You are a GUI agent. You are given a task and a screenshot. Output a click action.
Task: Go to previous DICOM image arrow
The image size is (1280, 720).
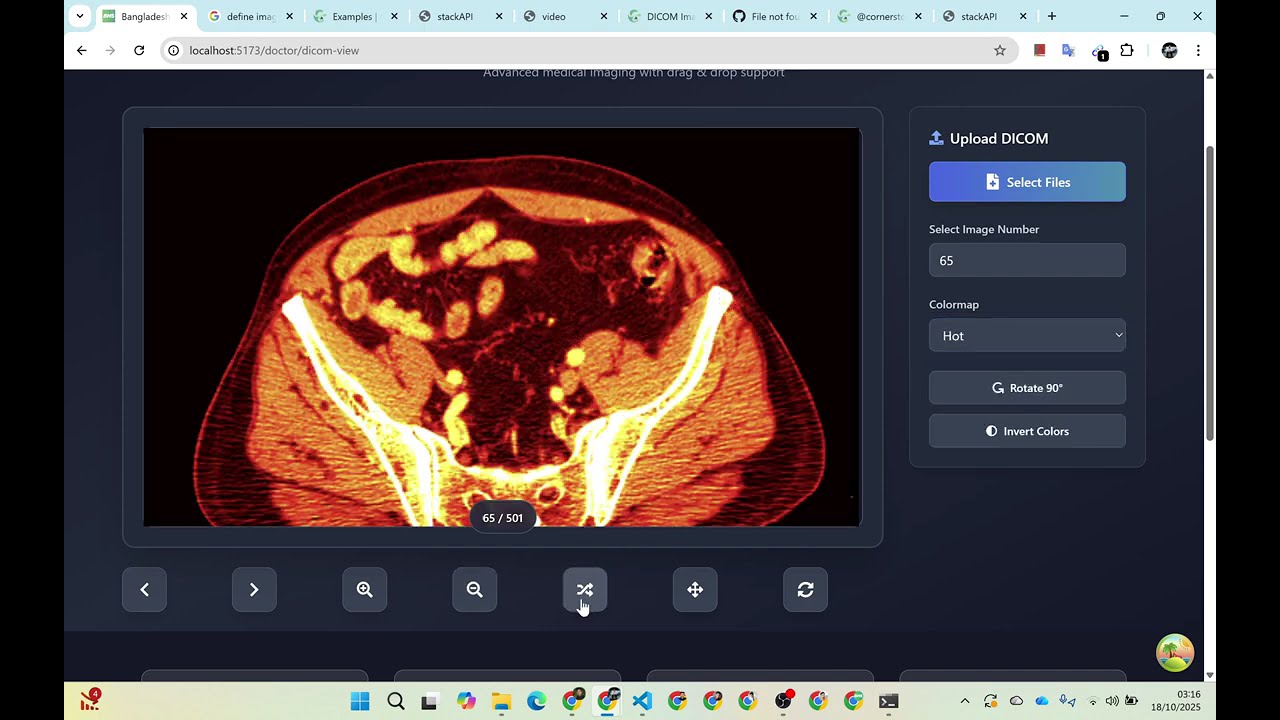(x=144, y=590)
